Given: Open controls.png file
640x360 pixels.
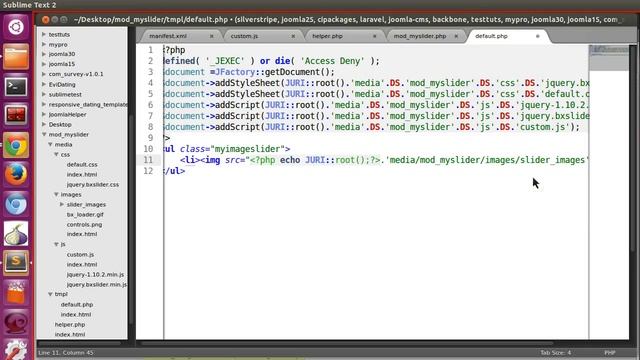Looking at the screenshot, I should [x=84, y=224].
